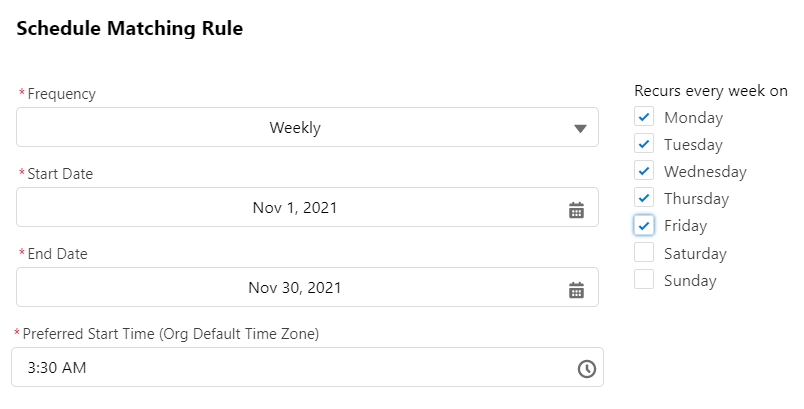This screenshot has width=804, height=409.
Task: Enable the Saturday checkbox
Action: tap(644, 253)
